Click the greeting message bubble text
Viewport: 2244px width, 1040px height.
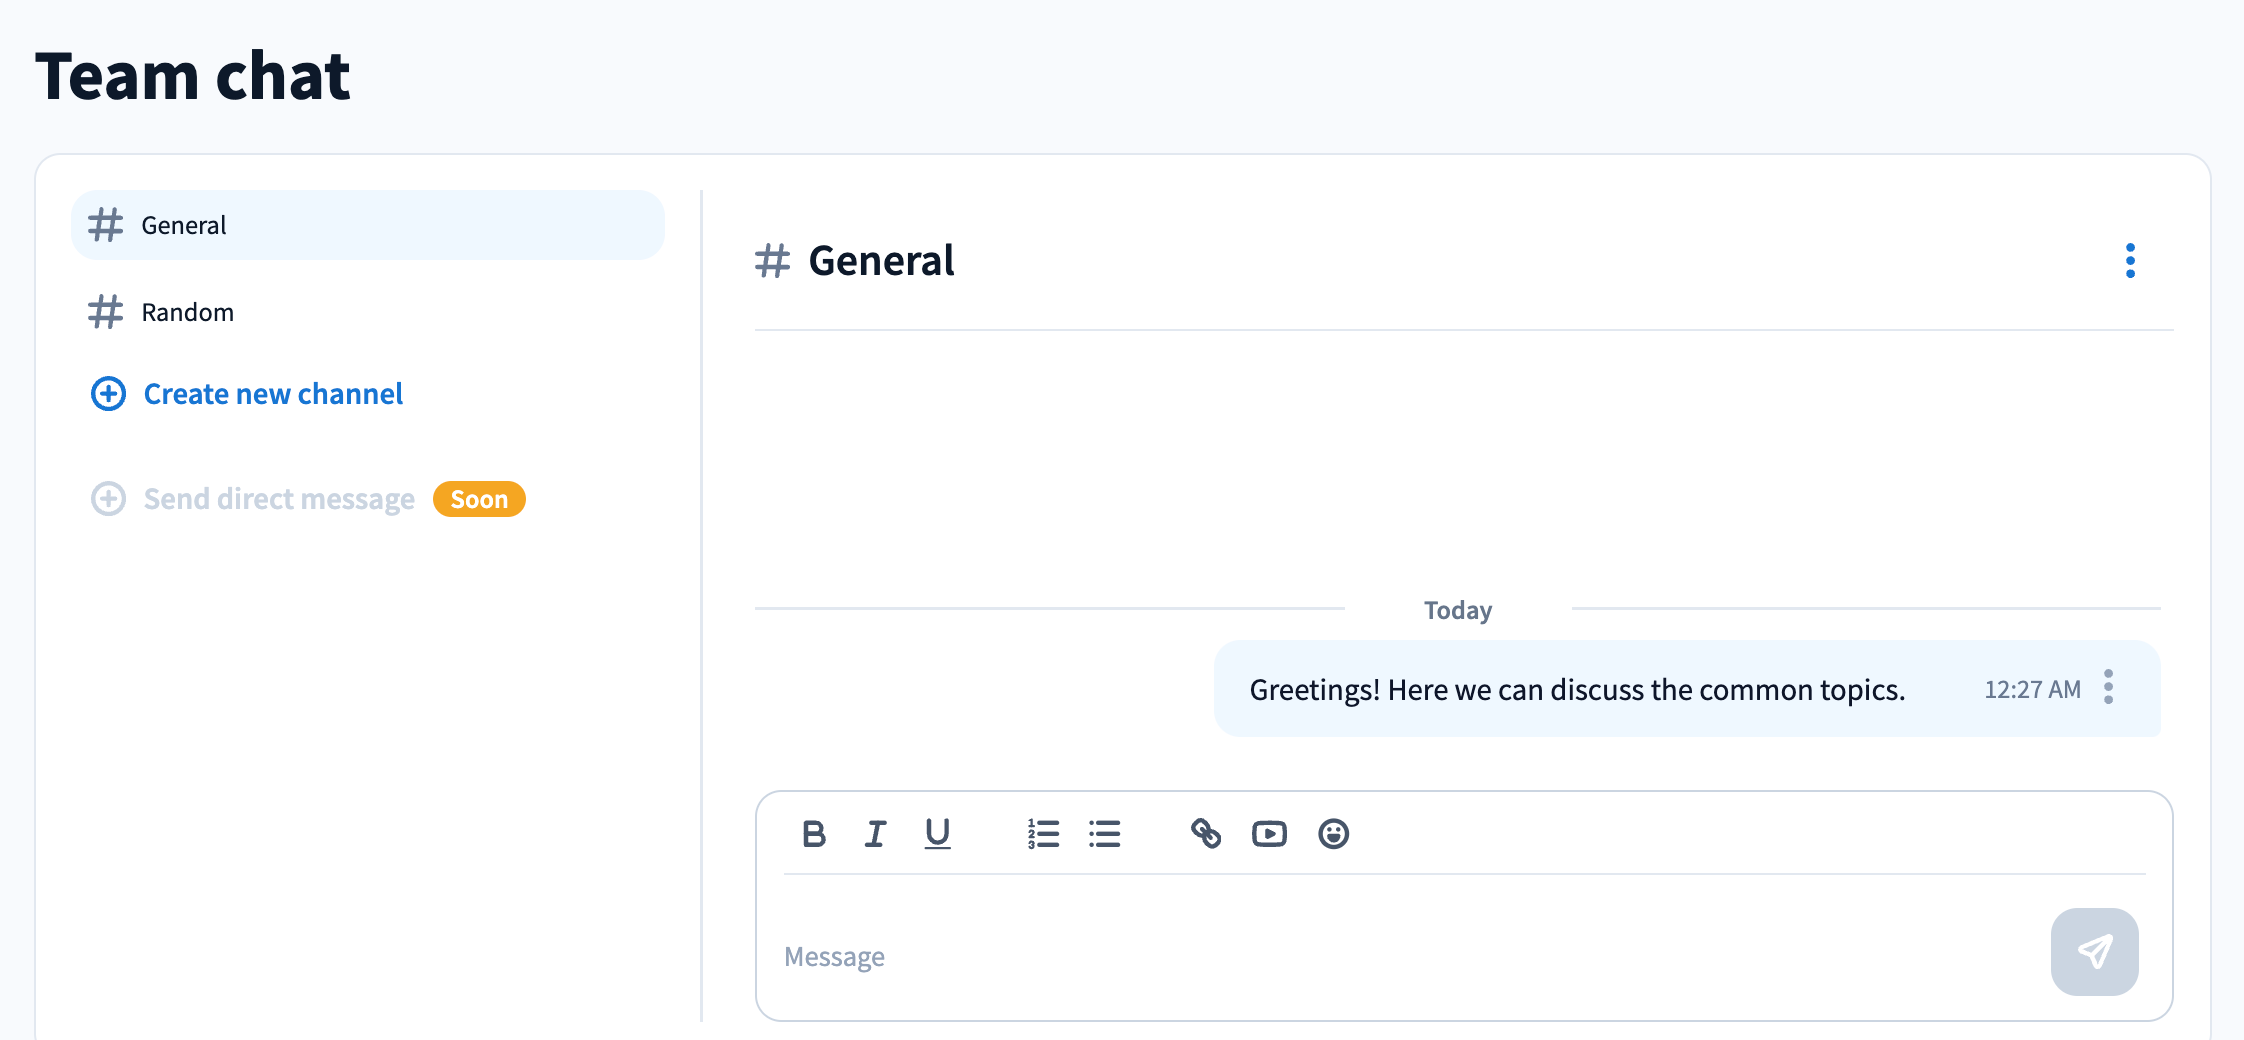coord(1577,690)
